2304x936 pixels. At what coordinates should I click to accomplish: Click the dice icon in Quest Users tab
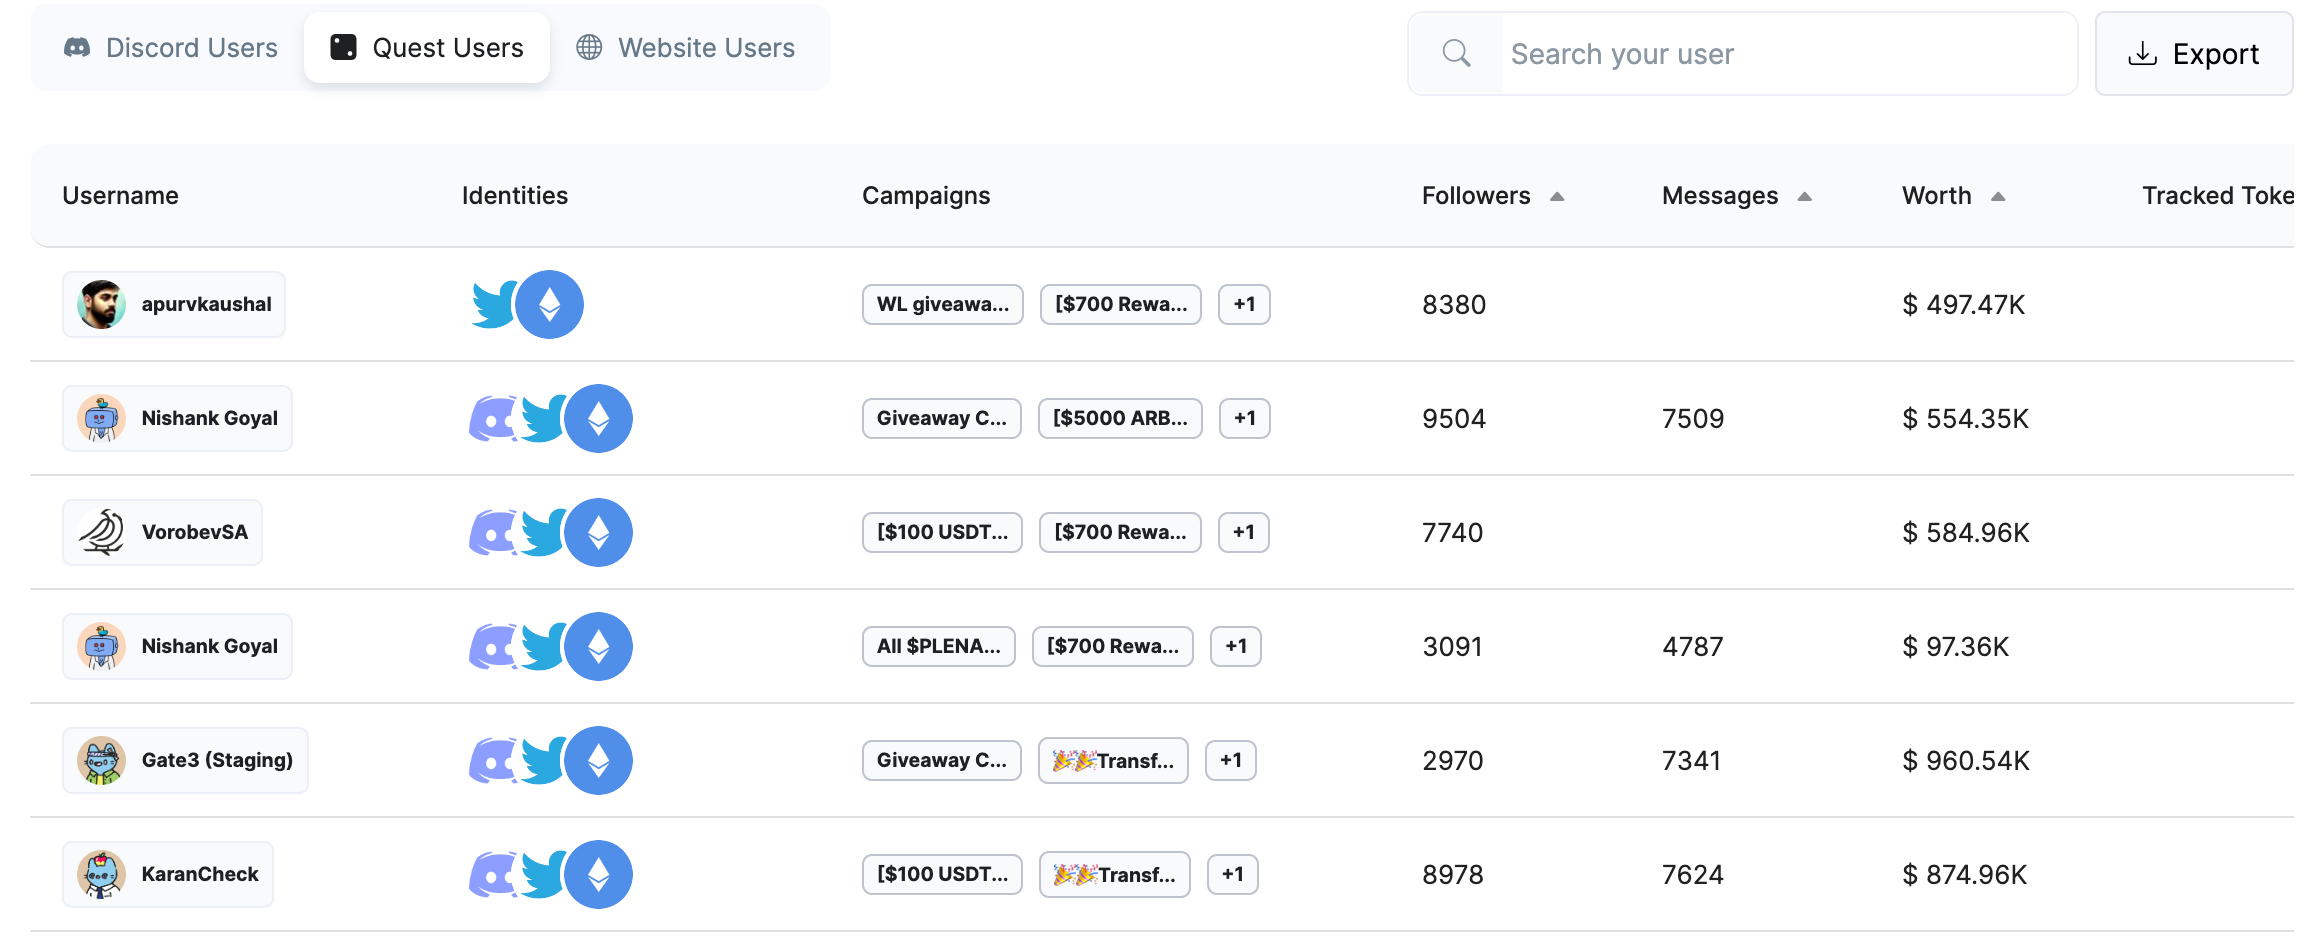[343, 47]
